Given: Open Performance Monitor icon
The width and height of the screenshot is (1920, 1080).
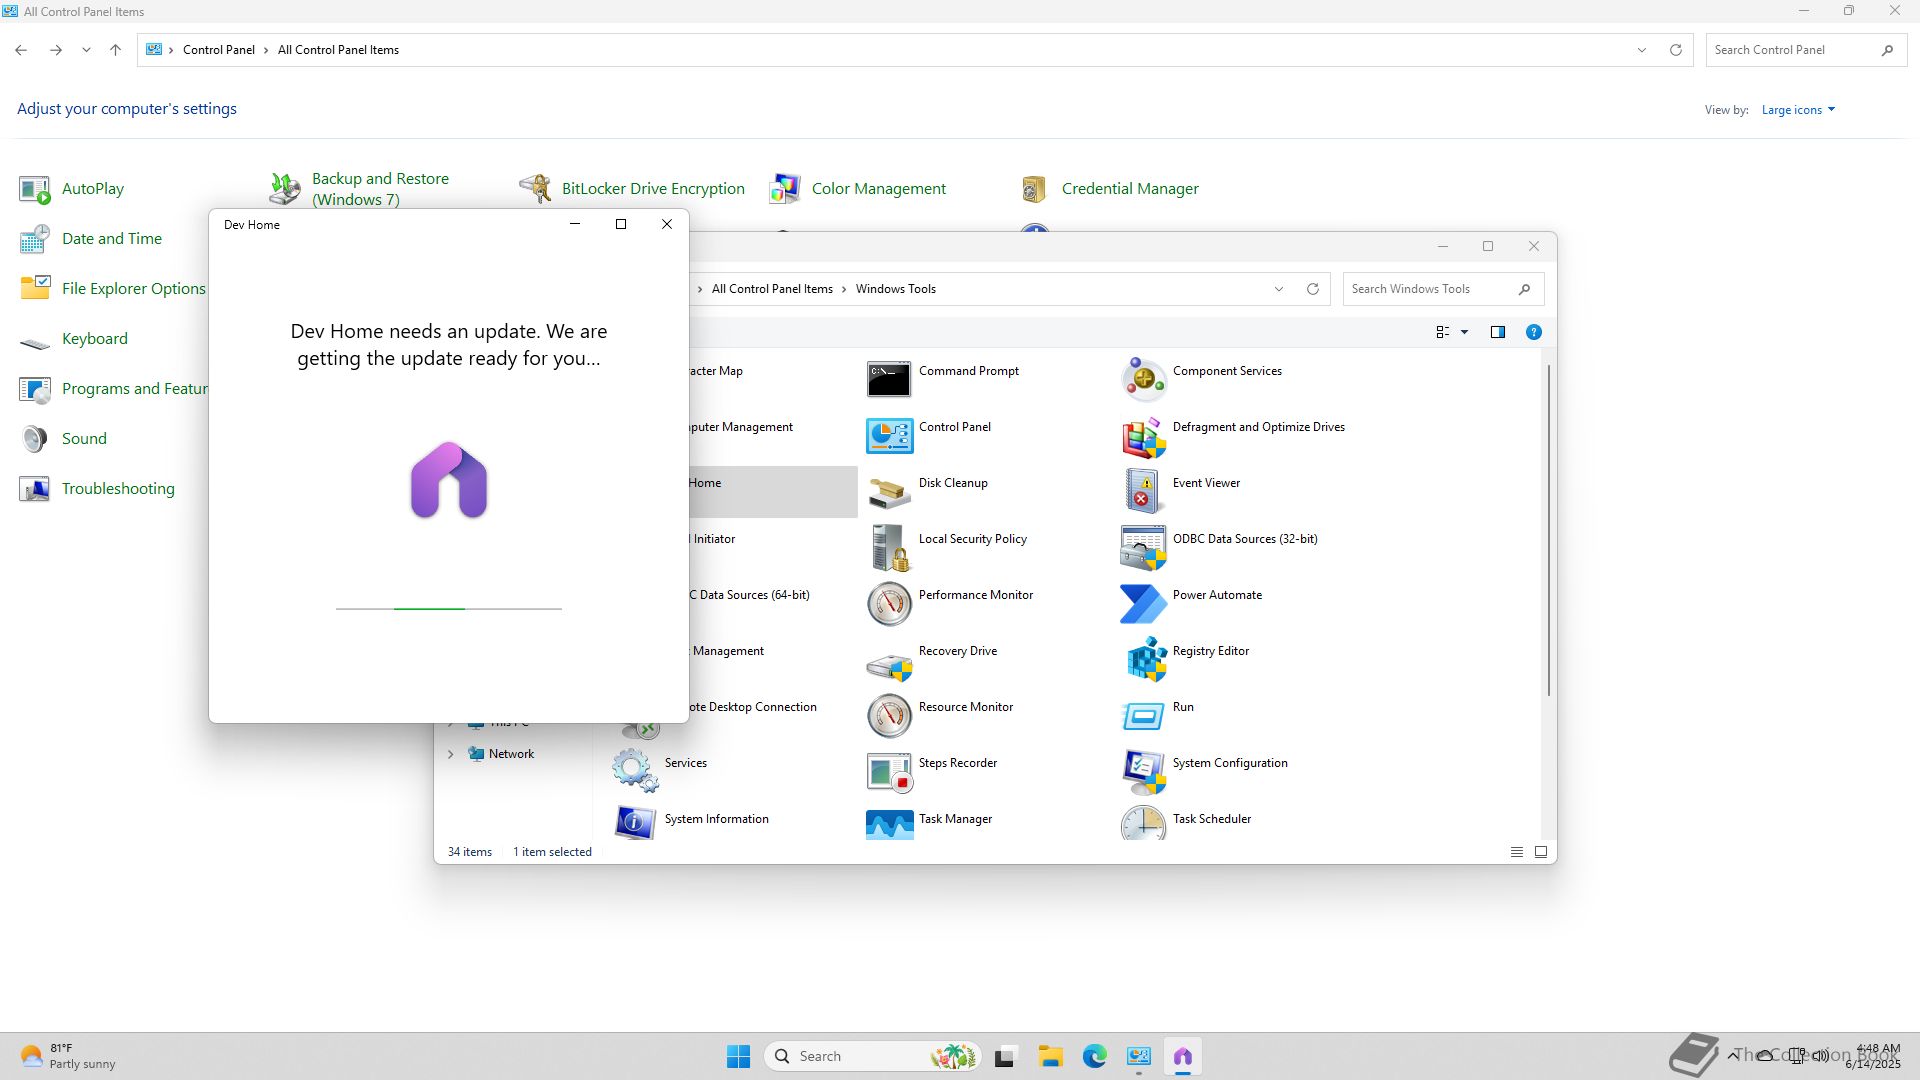Looking at the screenshot, I should coord(889,604).
